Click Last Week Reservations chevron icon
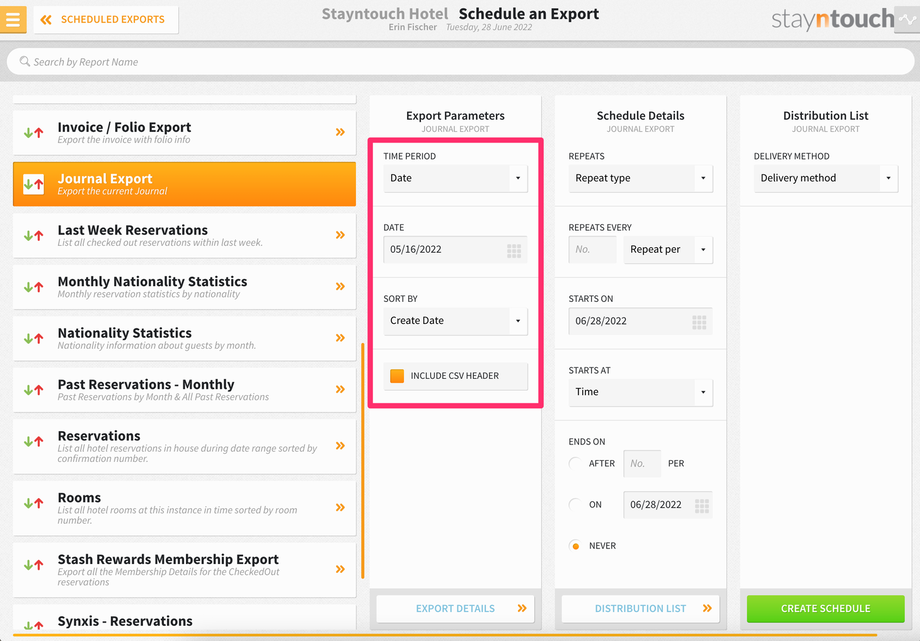 pyautogui.click(x=340, y=235)
